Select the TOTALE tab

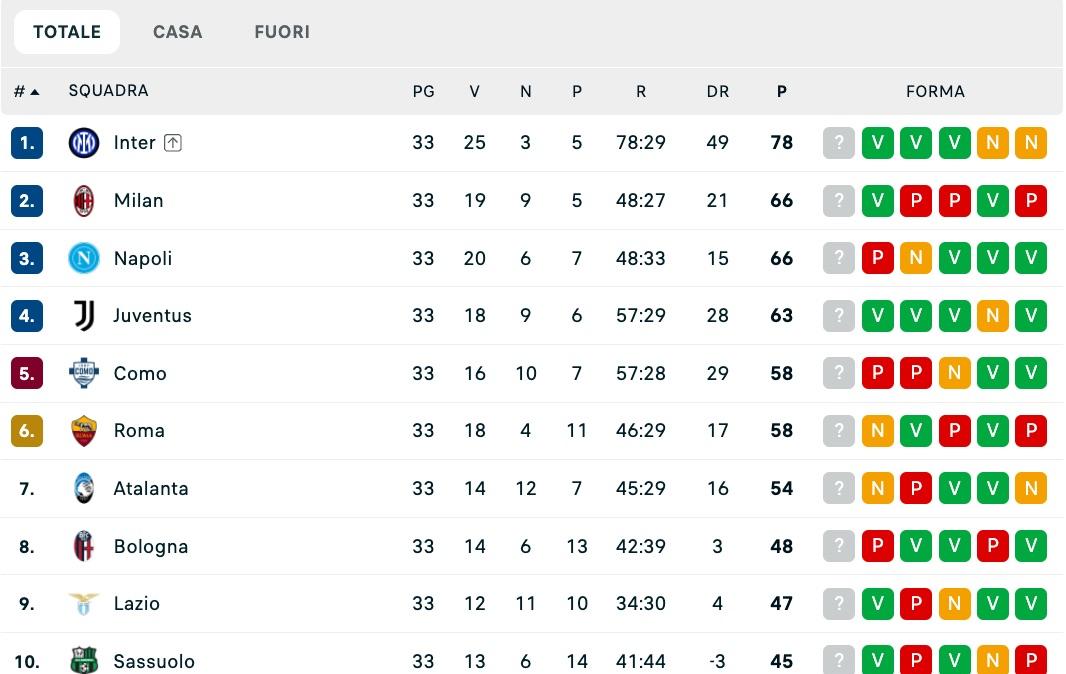coord(66,31)
